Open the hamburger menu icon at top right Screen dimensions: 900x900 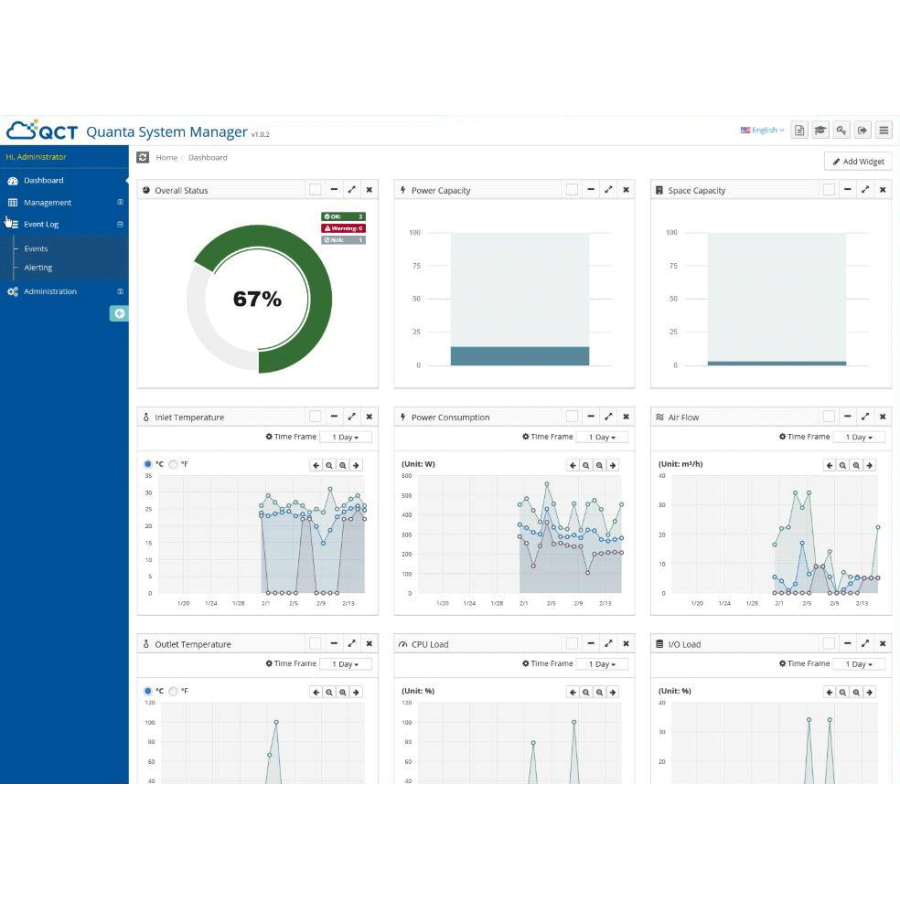pos(884,130)
